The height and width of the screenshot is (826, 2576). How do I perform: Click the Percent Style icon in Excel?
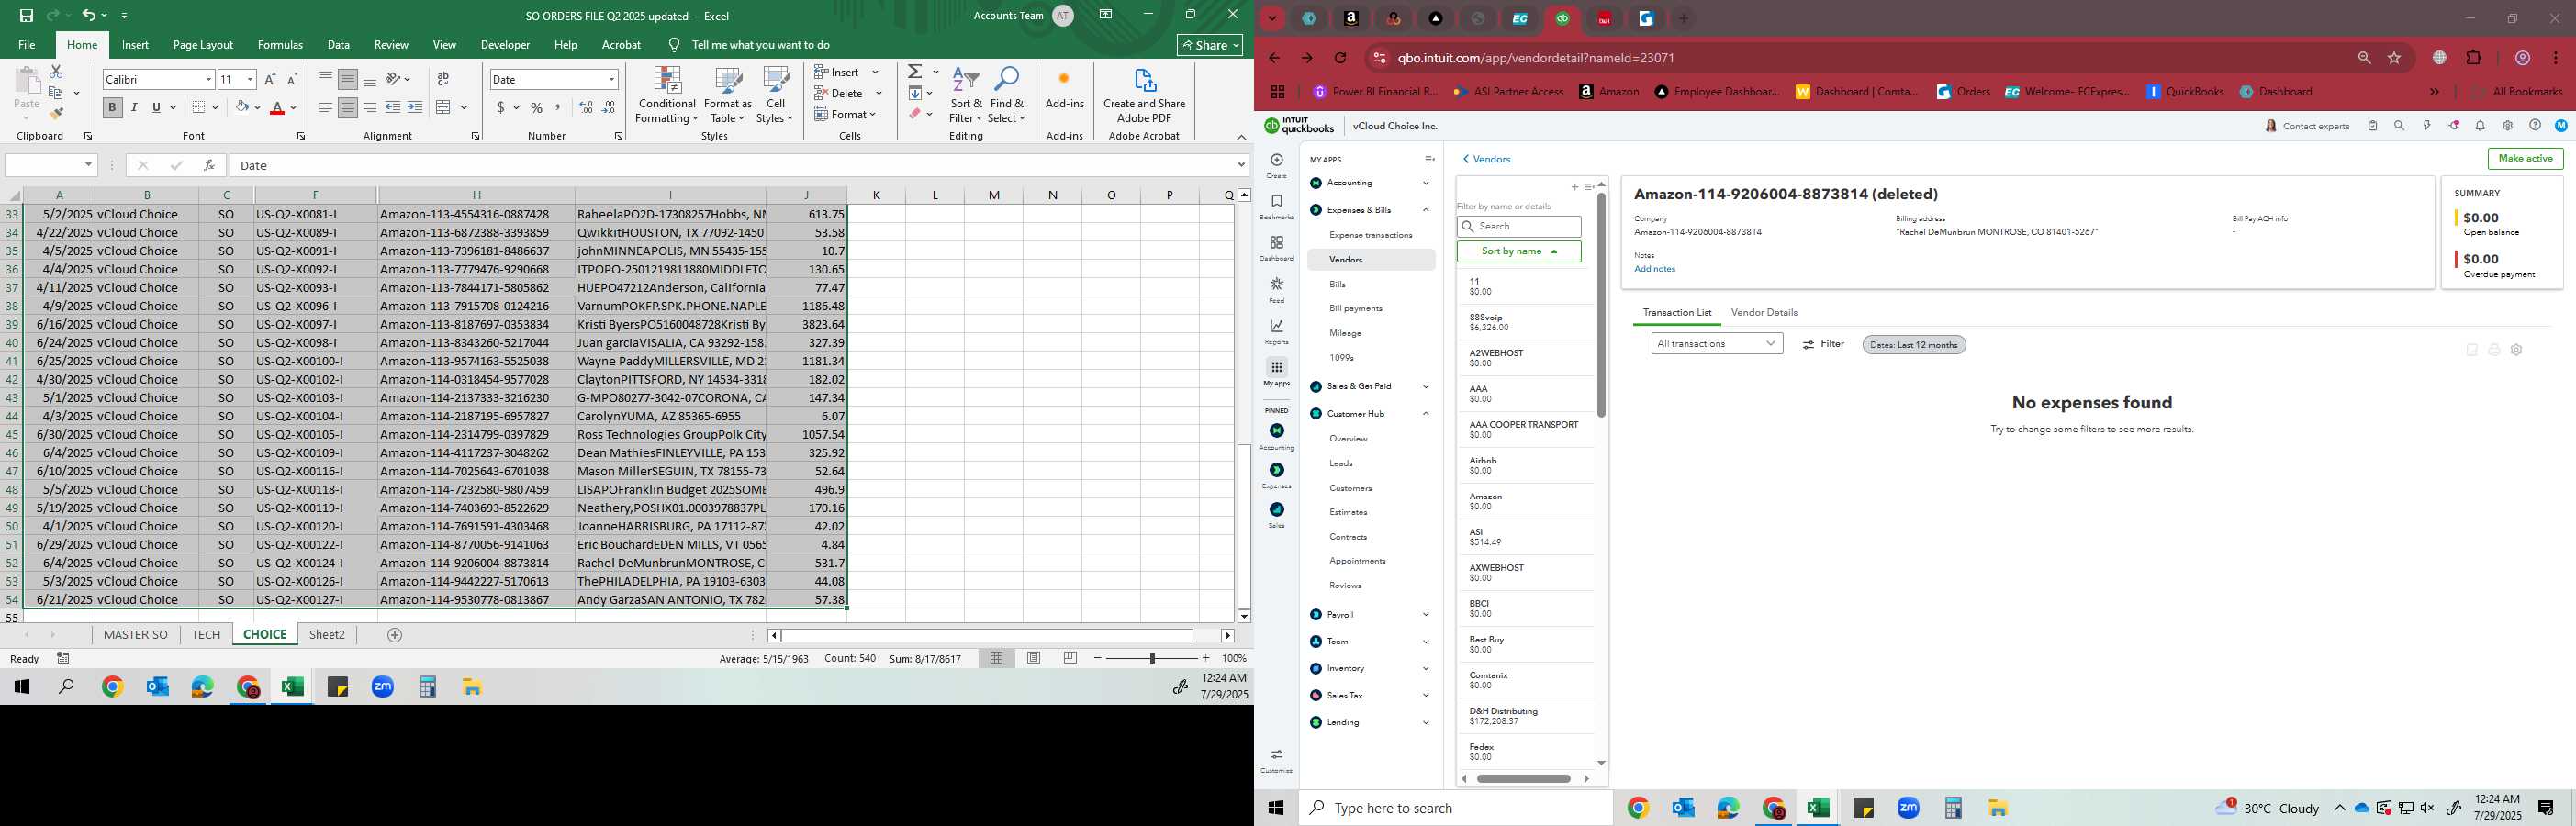tap(537, 107)
